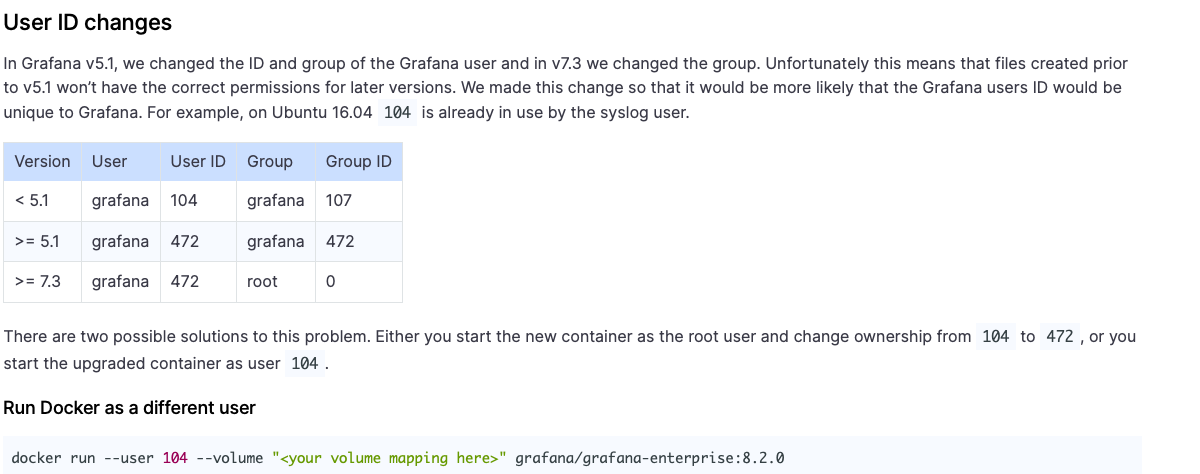Image resolution: width=1200 pixels, height=474 pixels.
Task: Select the ">= 7.3" version cell
Action: pos(42,282)
